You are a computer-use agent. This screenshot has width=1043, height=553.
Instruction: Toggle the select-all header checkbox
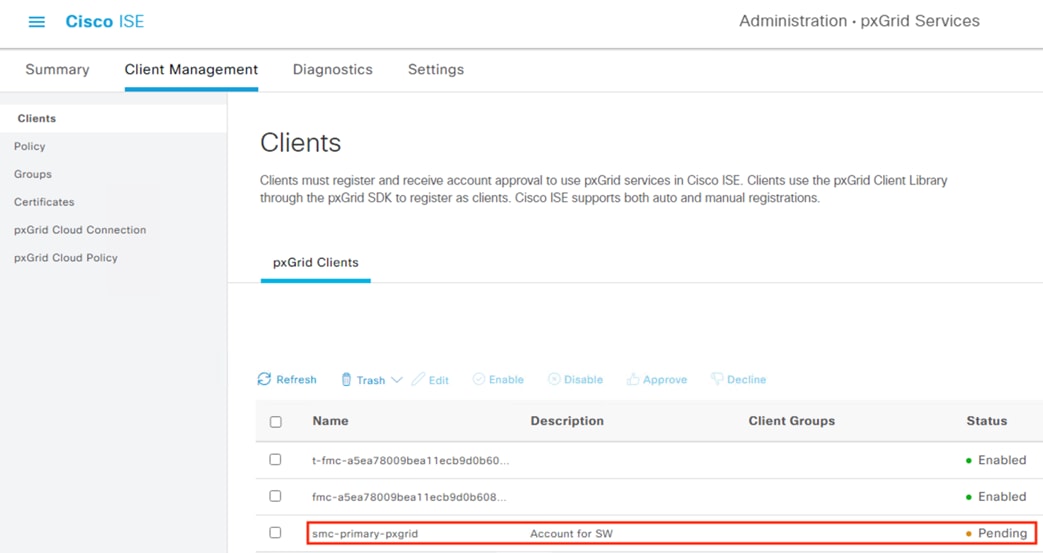(275, 422)
